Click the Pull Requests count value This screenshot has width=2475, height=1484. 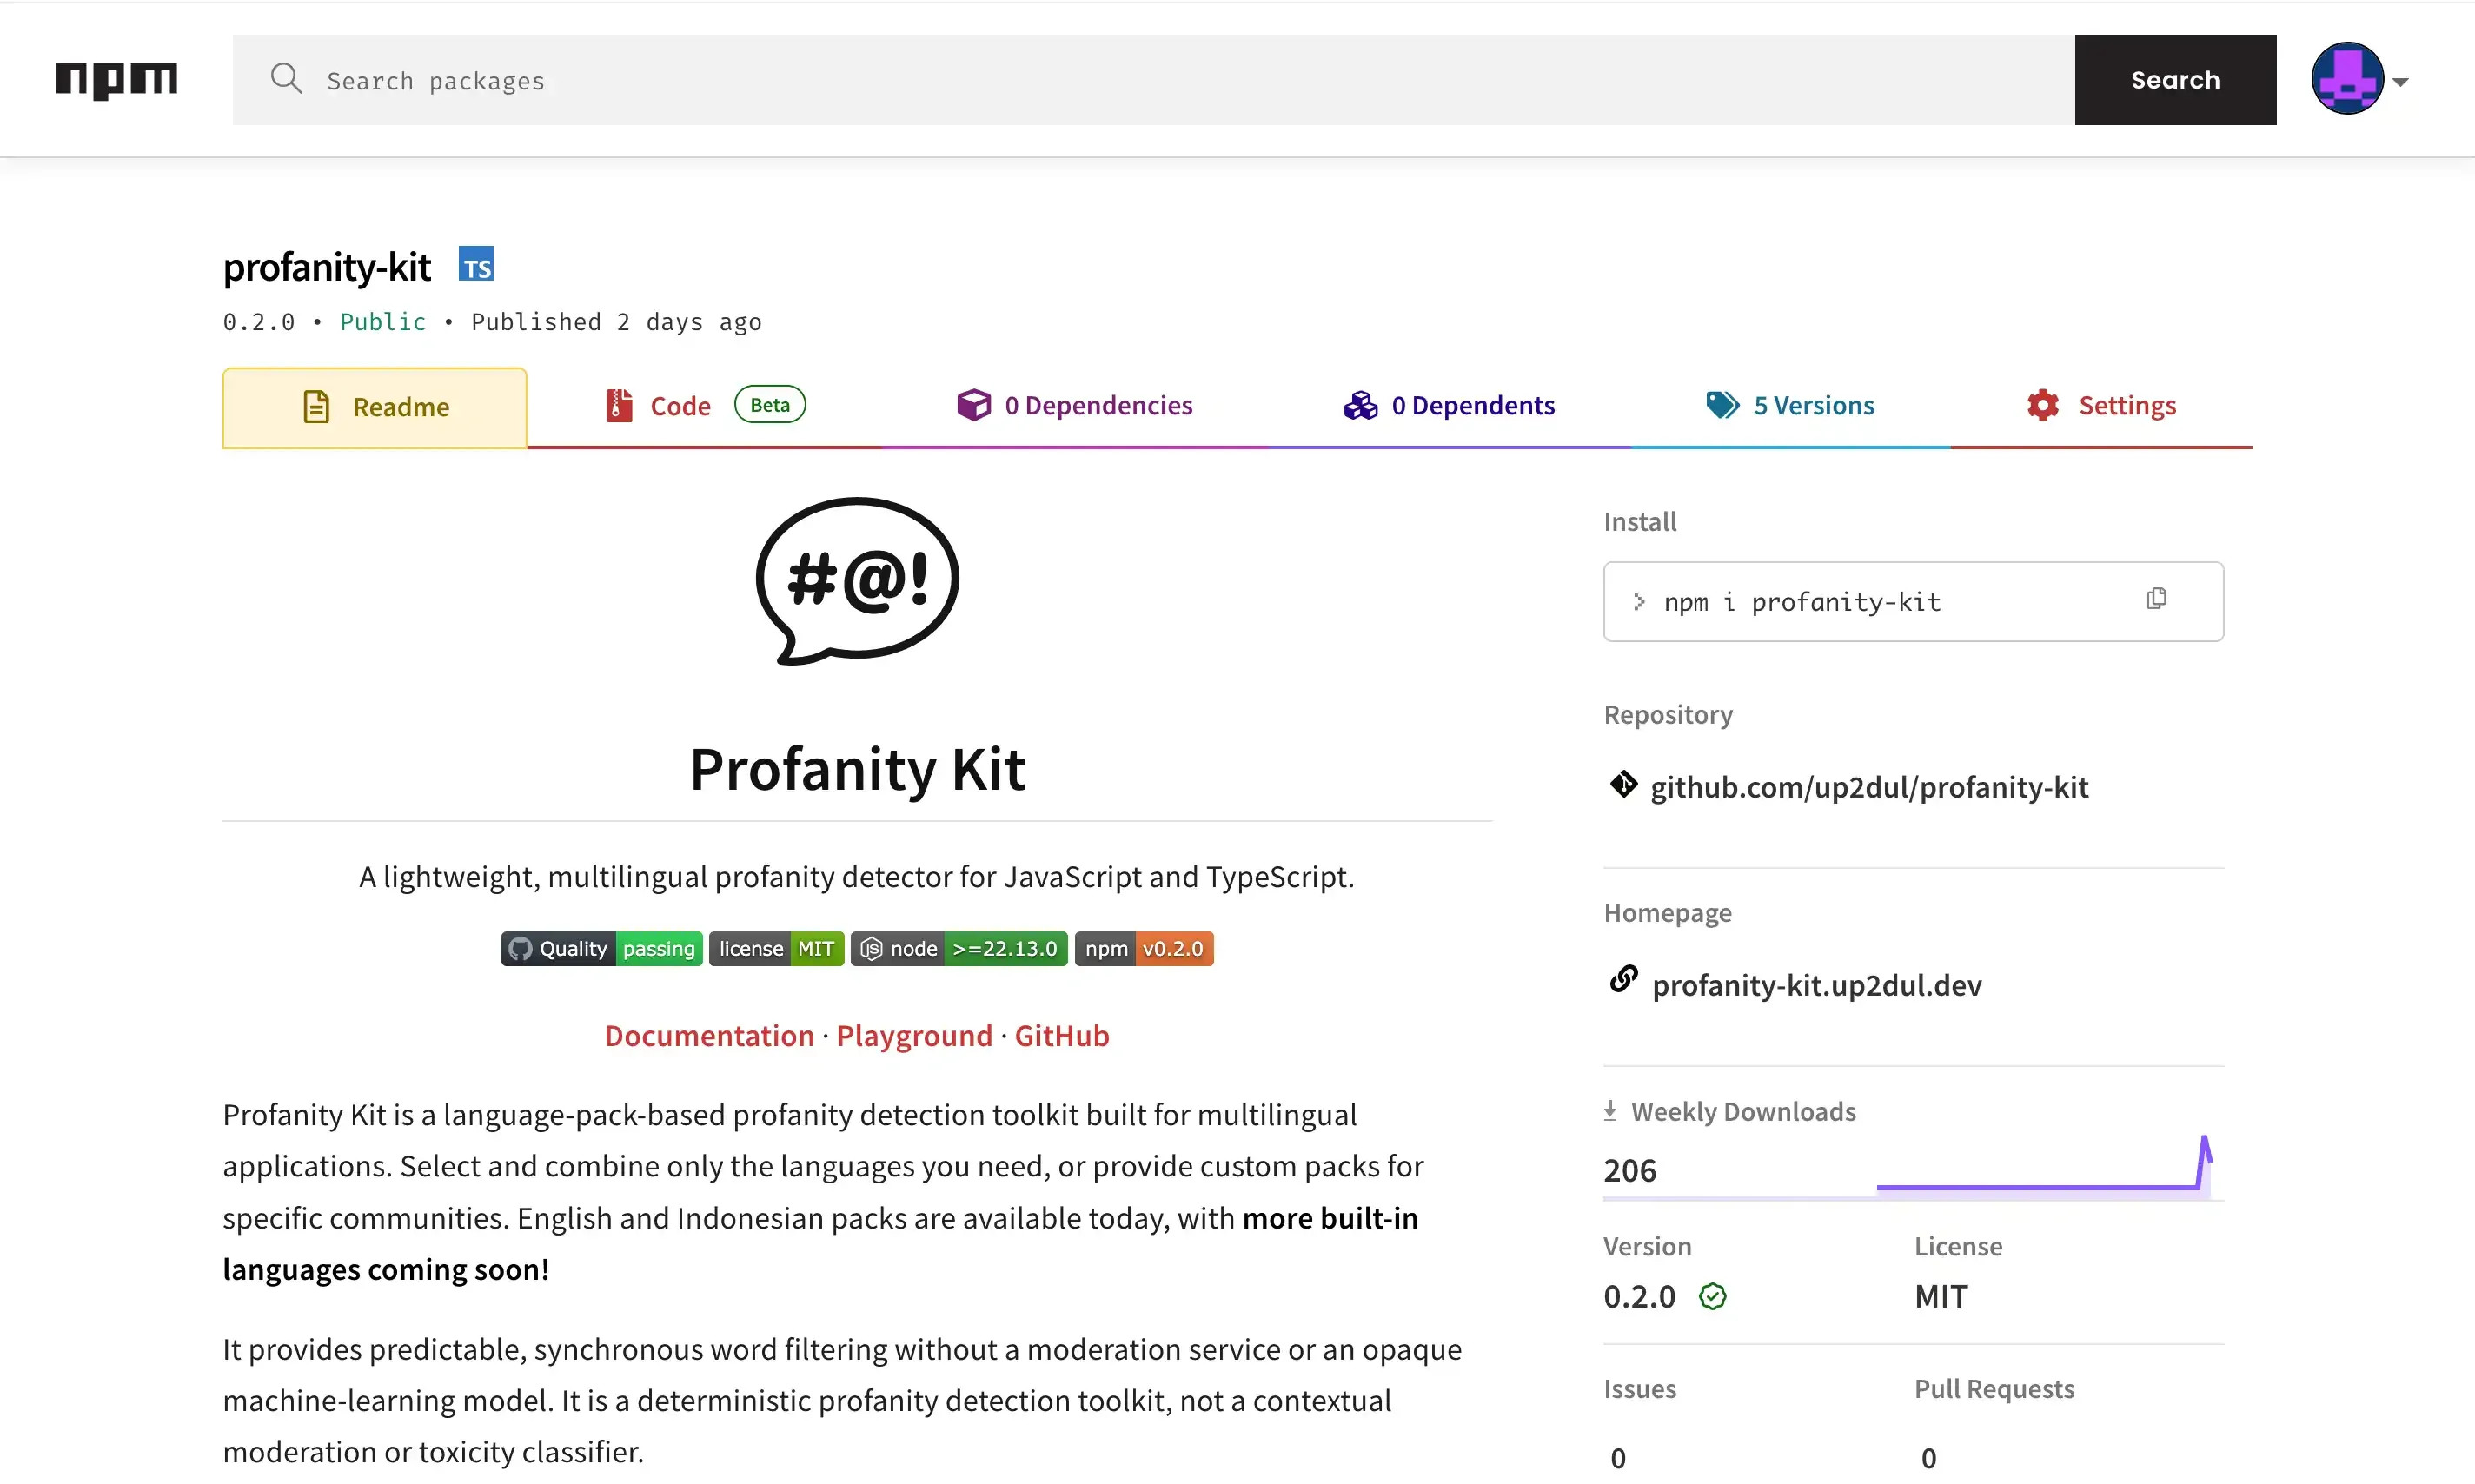1929,1458
